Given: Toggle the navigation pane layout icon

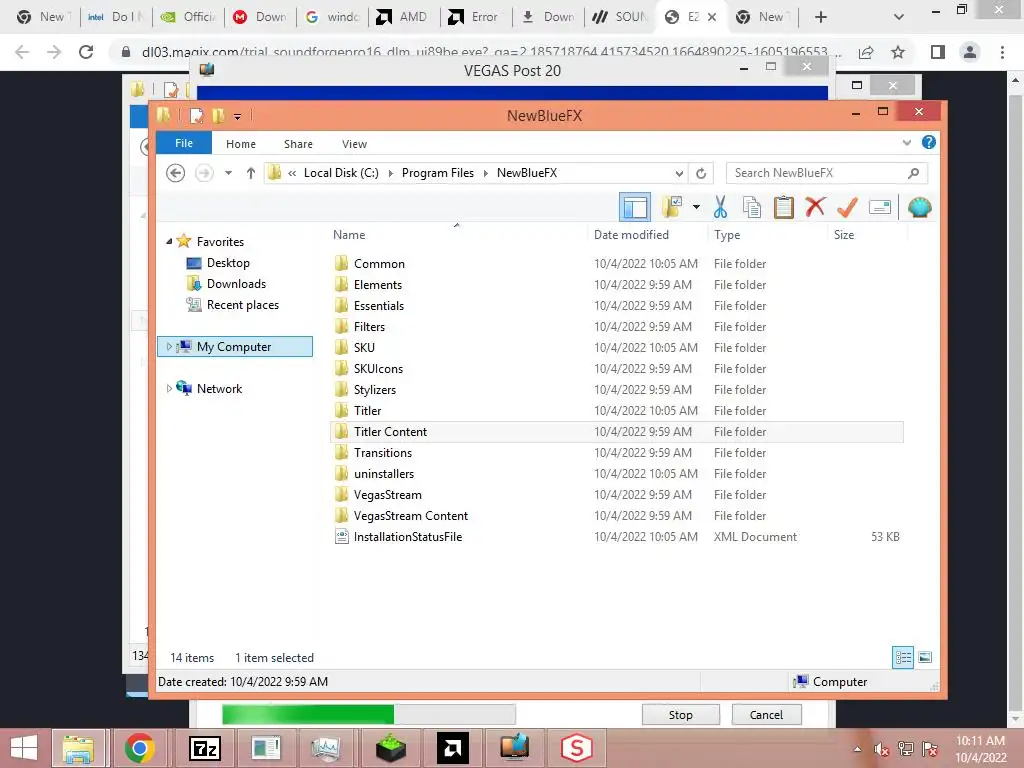Looking at the screenshot, I should 634,208.
